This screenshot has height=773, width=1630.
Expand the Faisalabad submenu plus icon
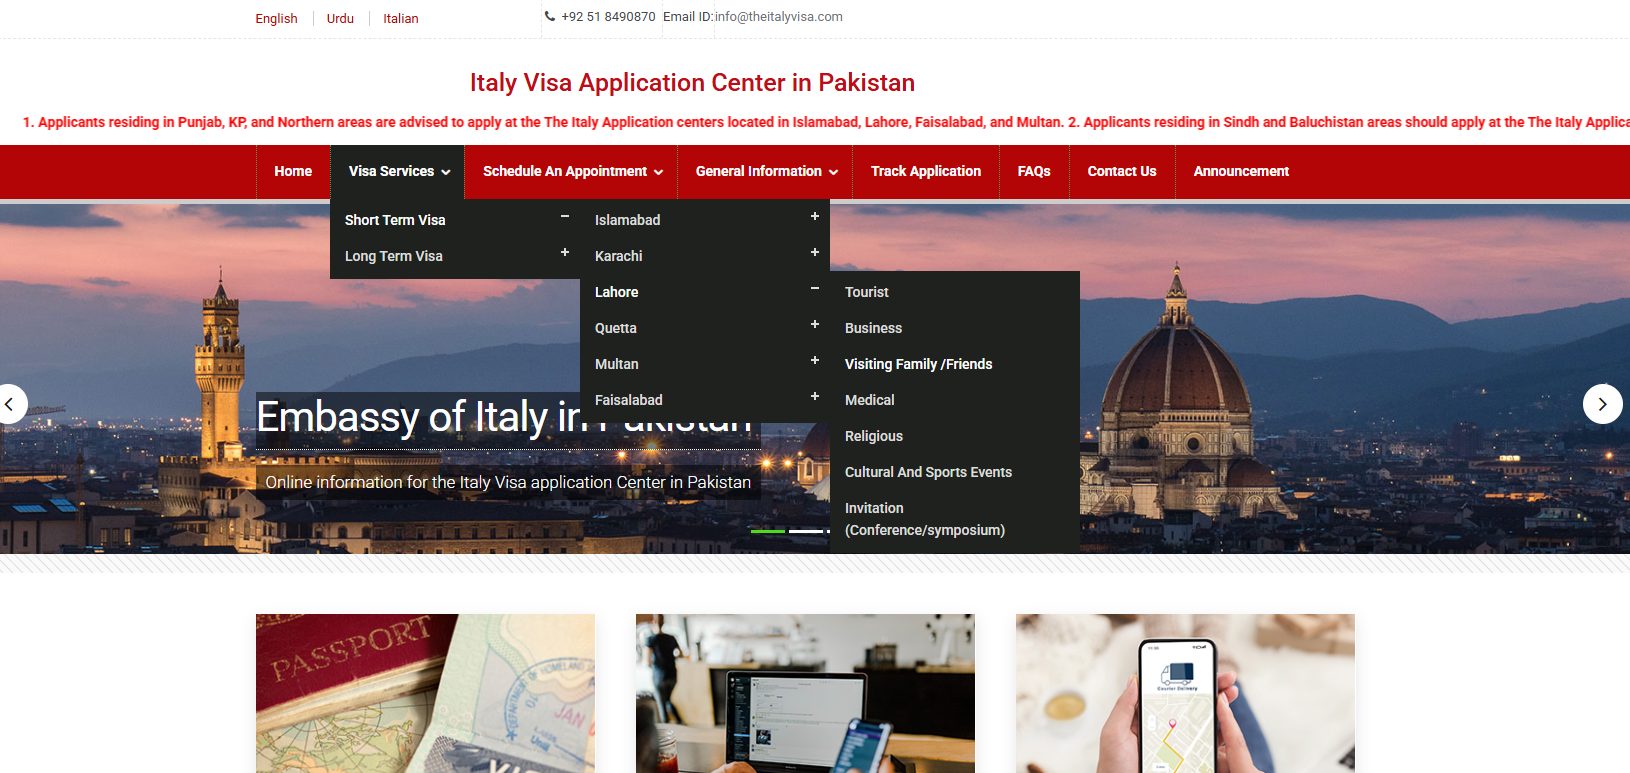coord(815,396)
